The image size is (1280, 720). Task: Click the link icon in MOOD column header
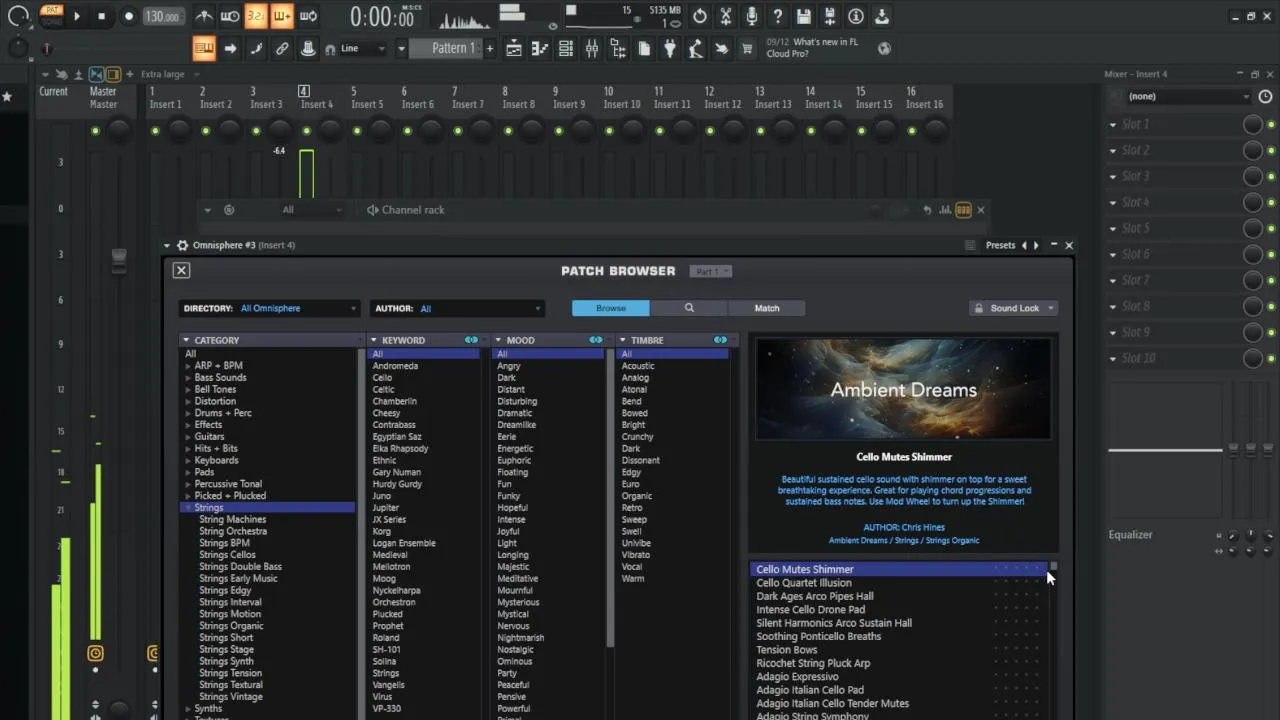point(596,340)
